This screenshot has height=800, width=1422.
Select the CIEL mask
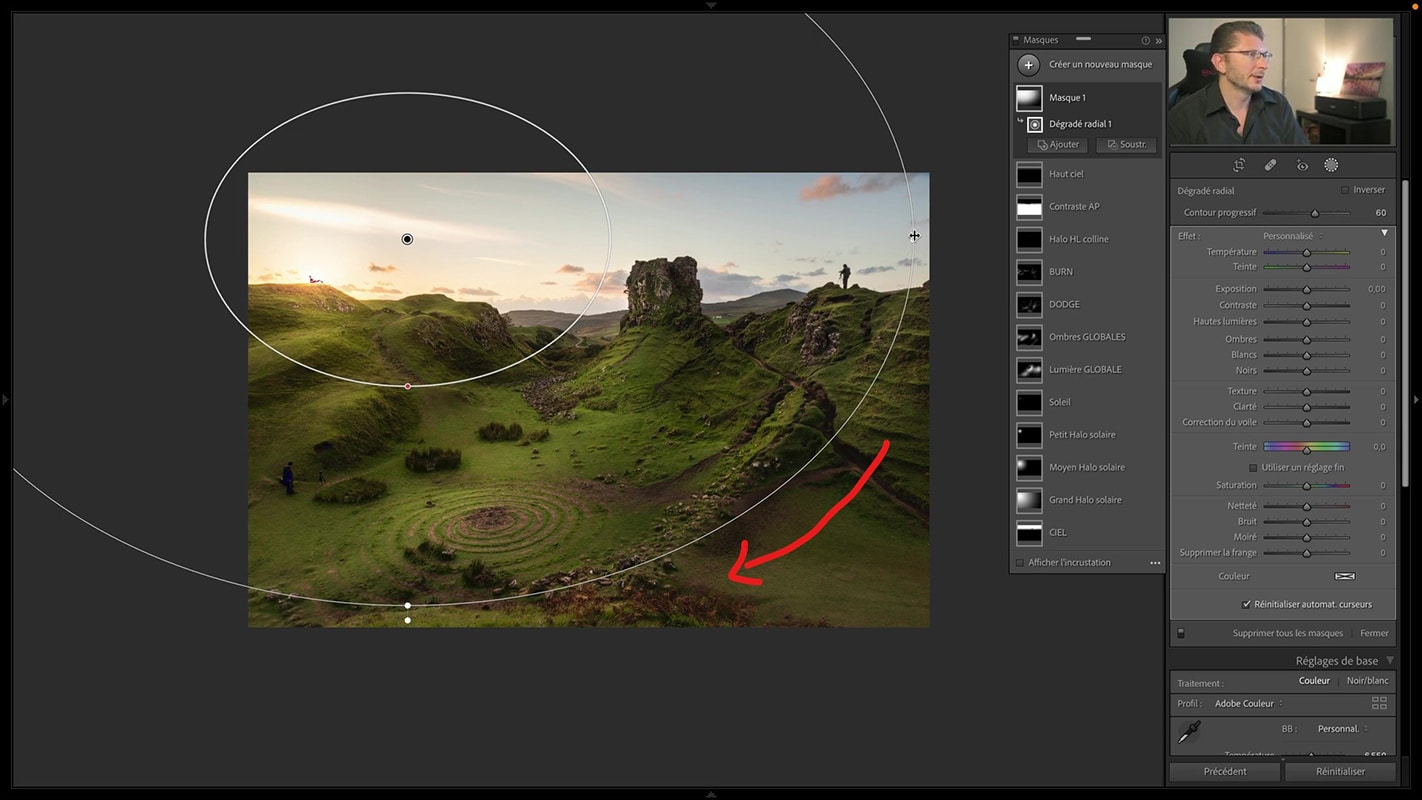tap(1088, 532)
